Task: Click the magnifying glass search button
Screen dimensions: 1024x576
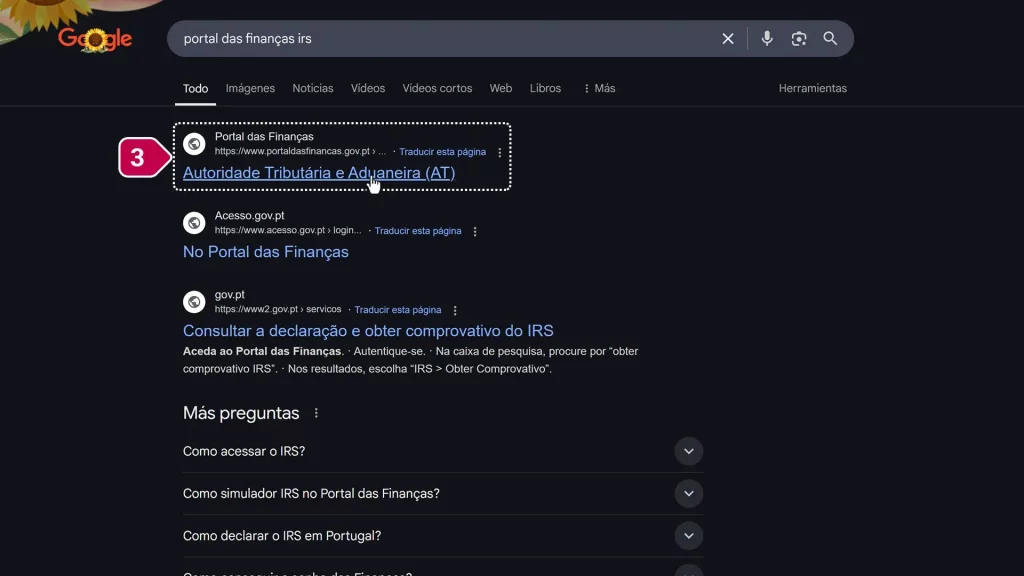Action: pyautogui.click(x=830, y=39)
